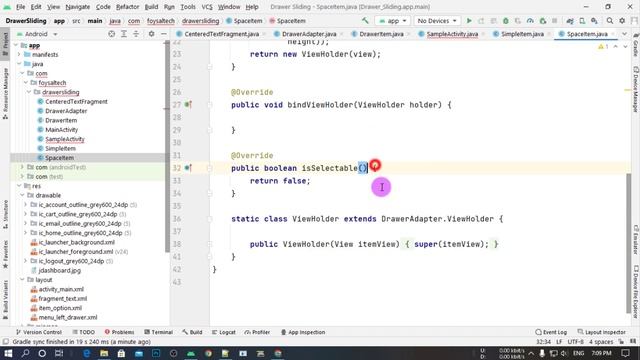Open Windows Start menu
This screenshot has width=640, height=360.
point(8,353)
